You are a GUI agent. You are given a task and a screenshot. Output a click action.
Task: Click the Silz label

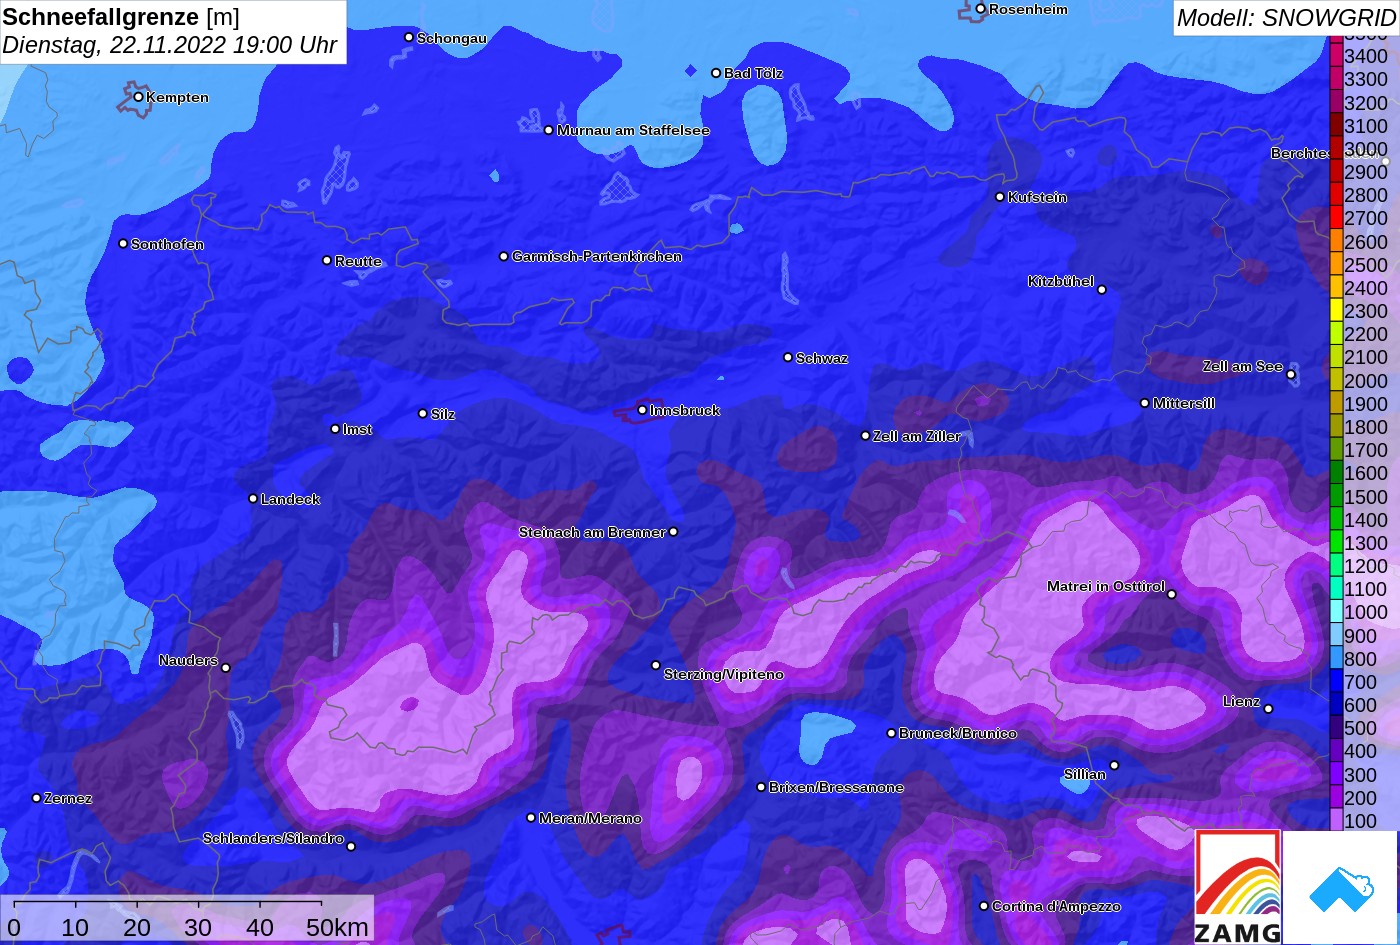(443, 414)
